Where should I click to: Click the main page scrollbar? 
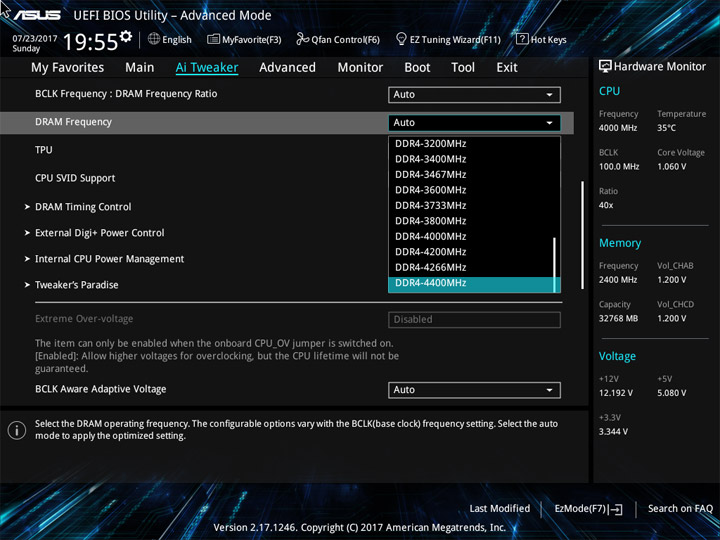(583, 235)
